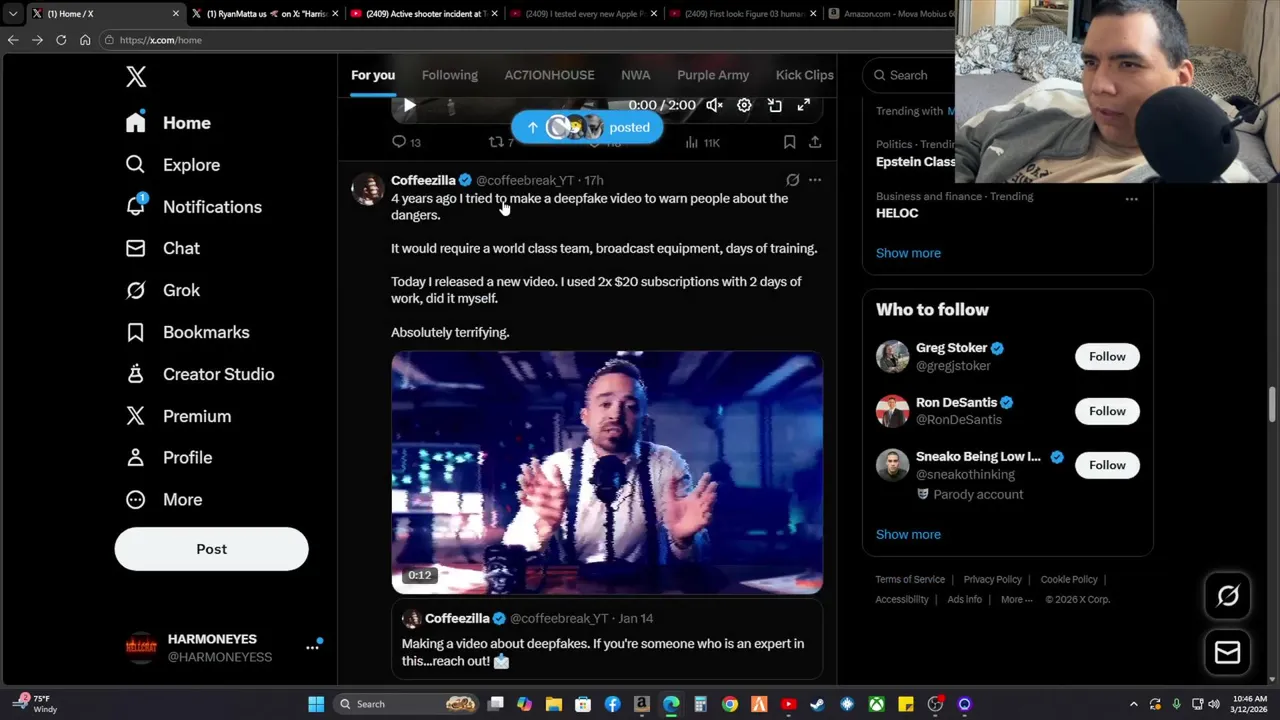
Task: Switch to the NWA tab
Action: click(636, 75)
